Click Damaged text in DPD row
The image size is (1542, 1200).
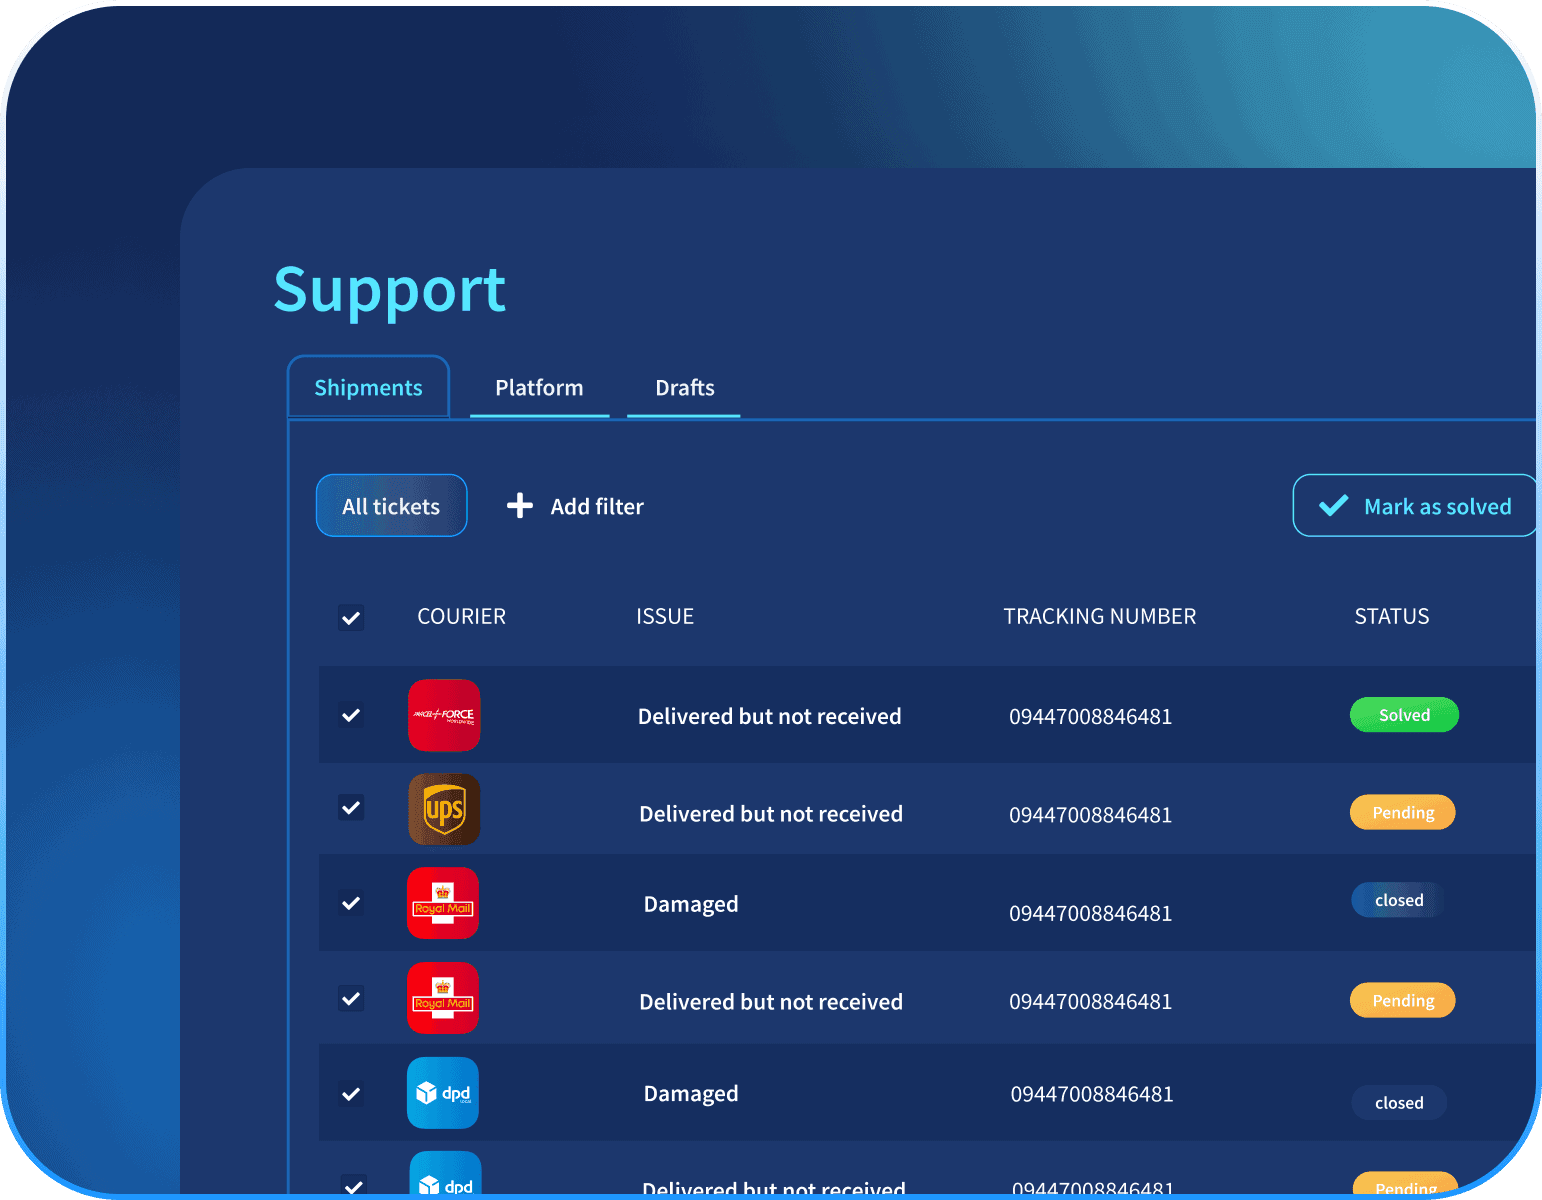(x=691, y=1094)
